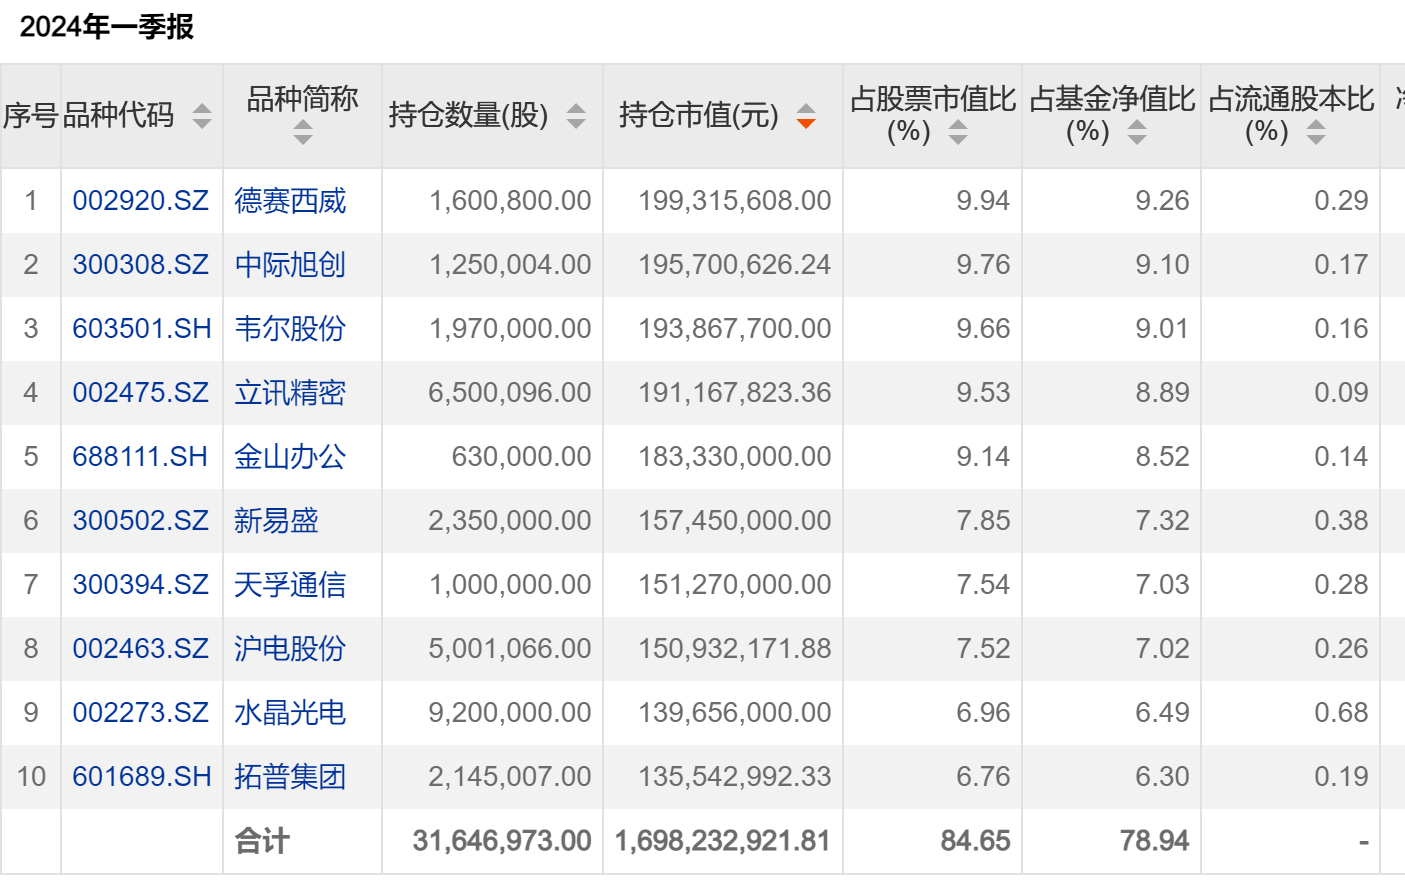Click 水晶光电 stock link
This screenshot has height=889, width=1405.
[290, 713]
